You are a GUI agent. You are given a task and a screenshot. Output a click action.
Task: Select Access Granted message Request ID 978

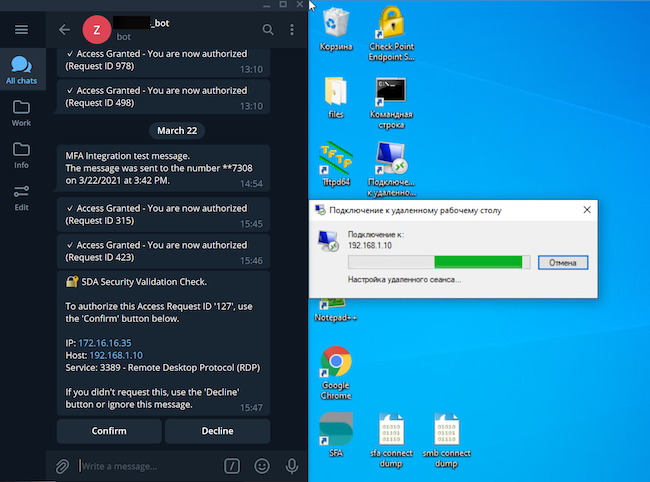click(x=163, y=61)
